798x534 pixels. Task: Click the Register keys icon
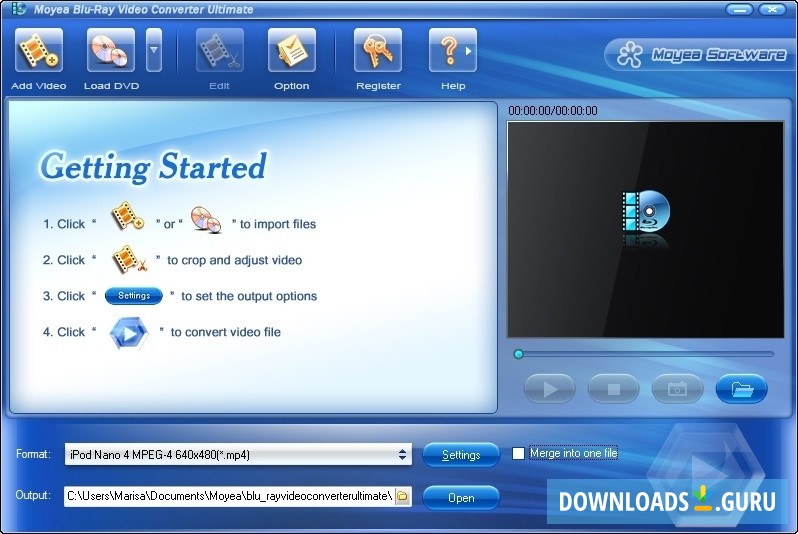(x=378, y=50)
